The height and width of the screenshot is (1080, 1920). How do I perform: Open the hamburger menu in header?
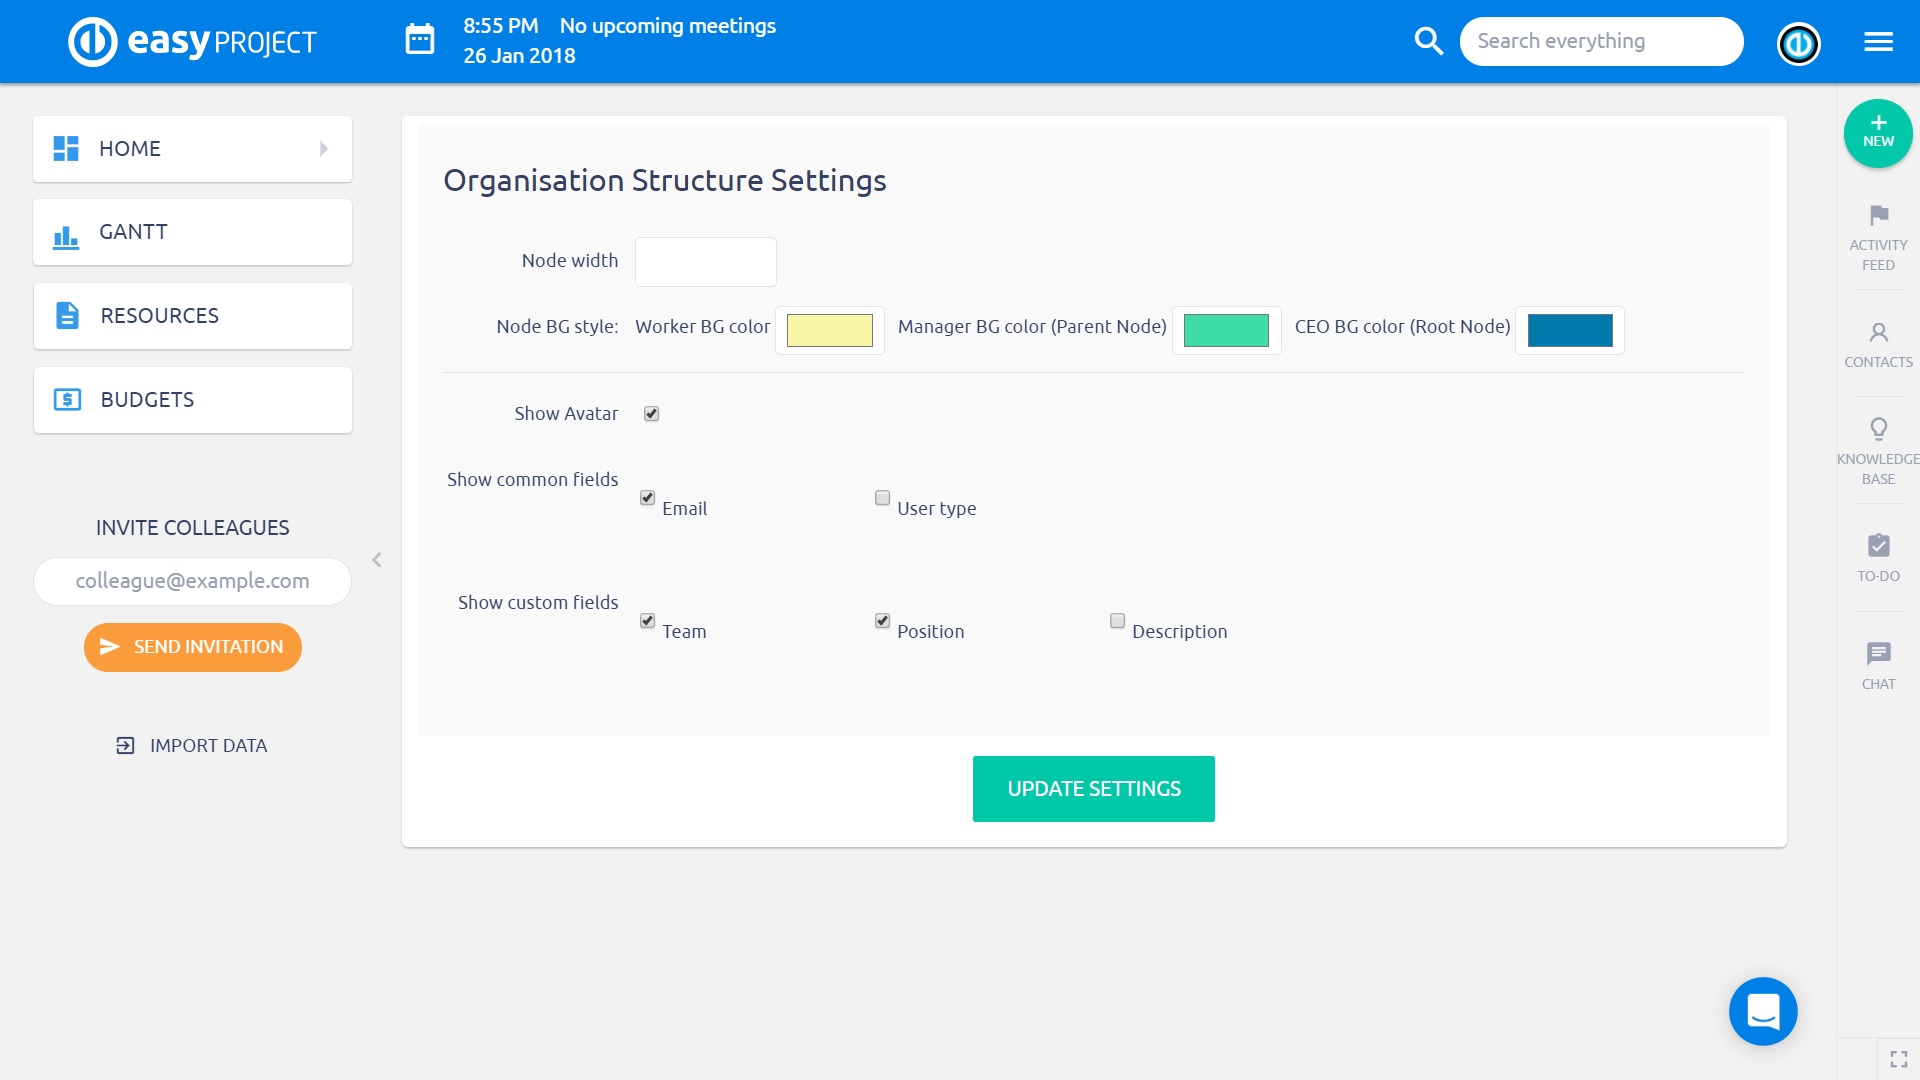coord(1878,42)
